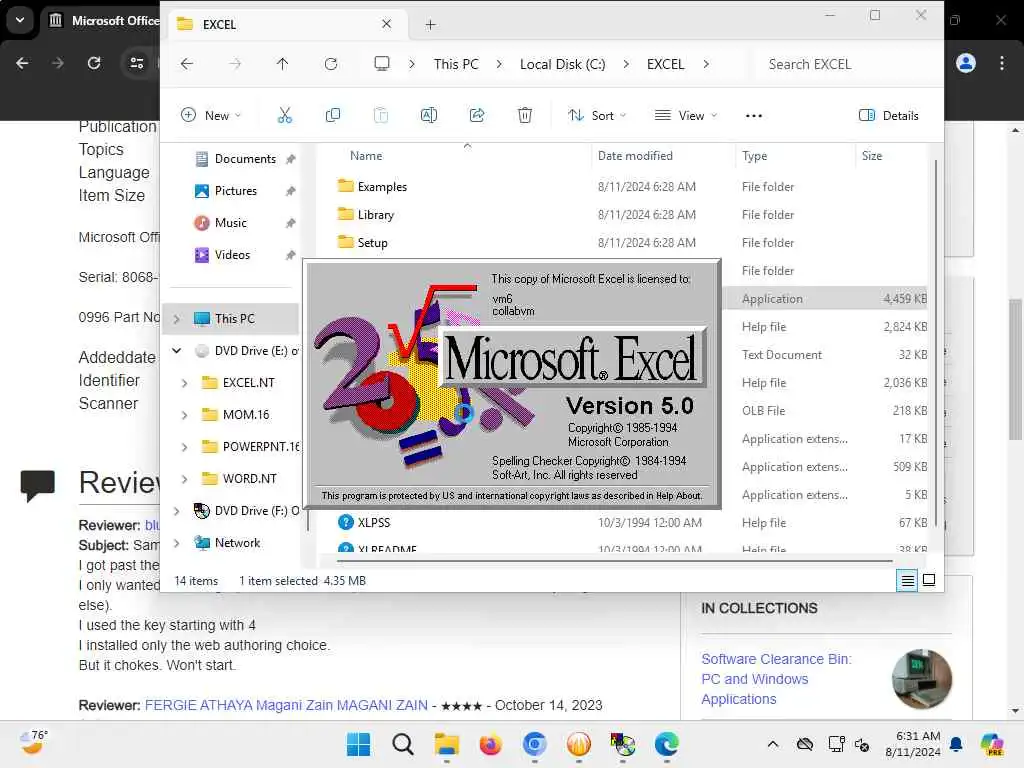The width and height of the screenshot is (1024, 768).
Task: Expand the POWERPNT.16 folder node
Action: click(184, 447)
